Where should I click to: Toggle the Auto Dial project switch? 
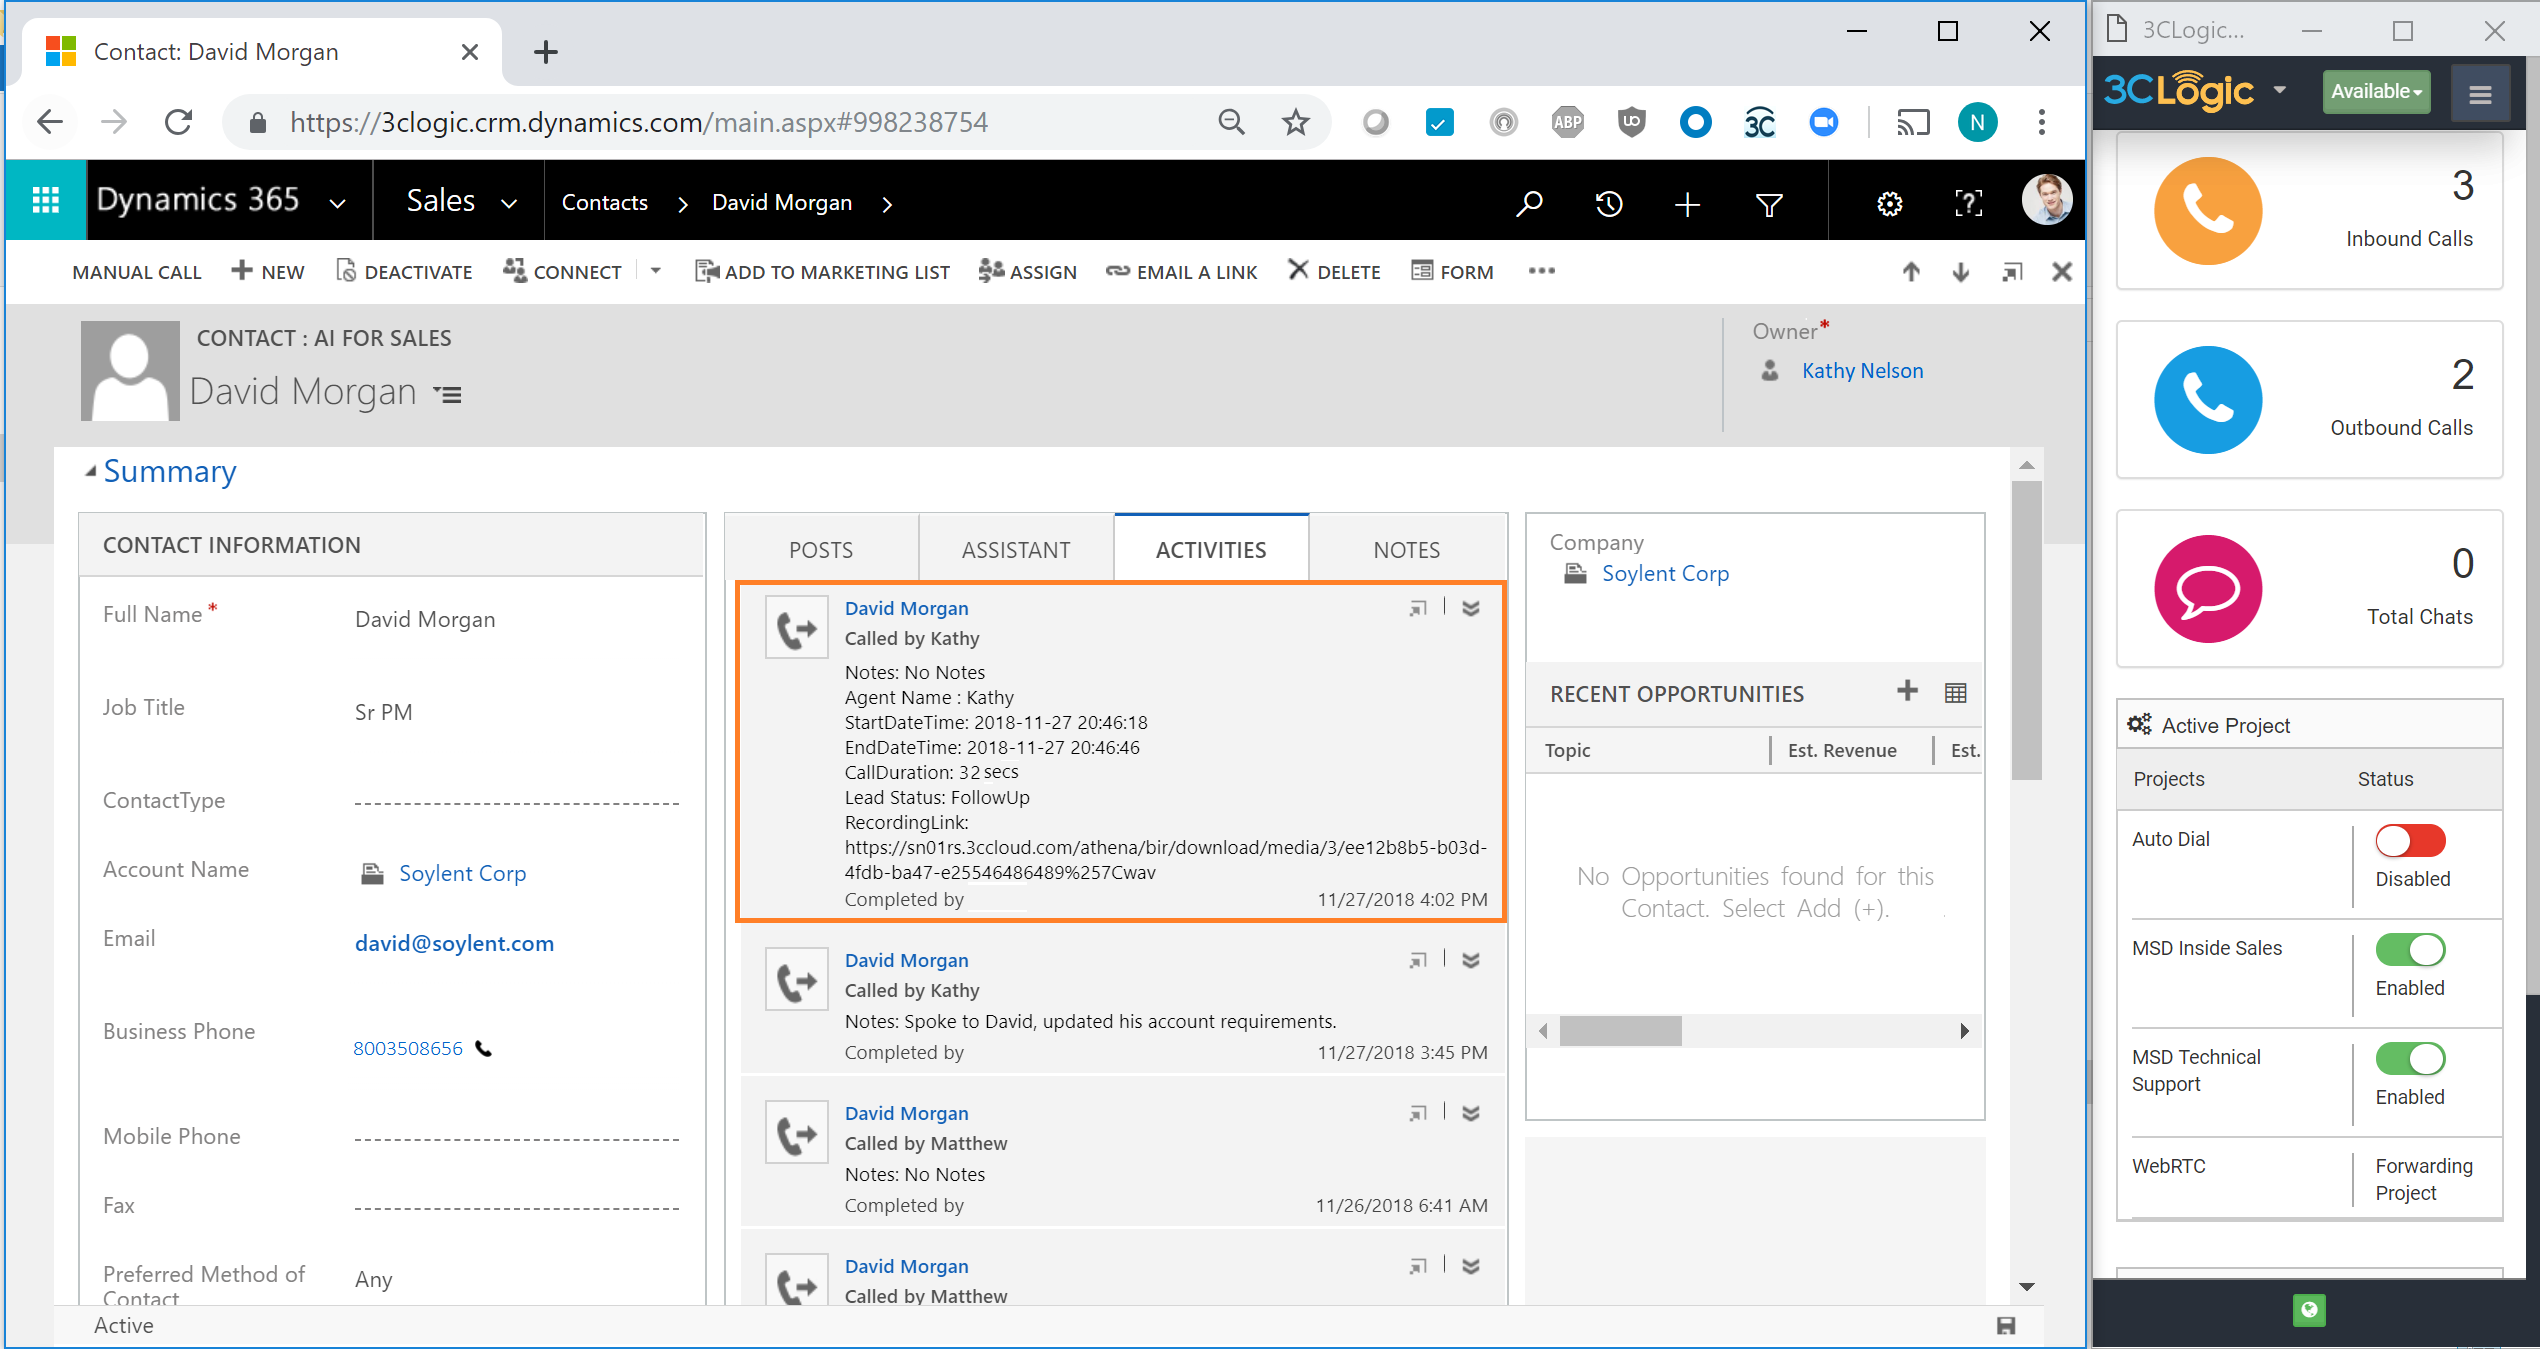[2410, 840]
